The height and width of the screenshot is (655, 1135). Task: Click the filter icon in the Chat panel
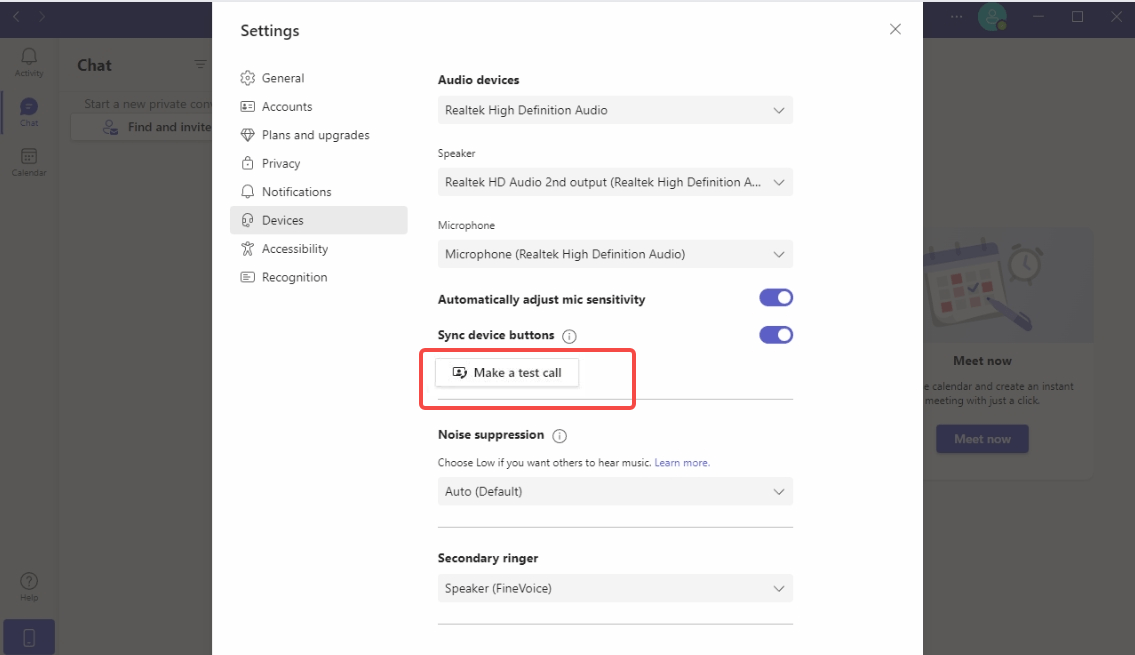click(200, 63)
